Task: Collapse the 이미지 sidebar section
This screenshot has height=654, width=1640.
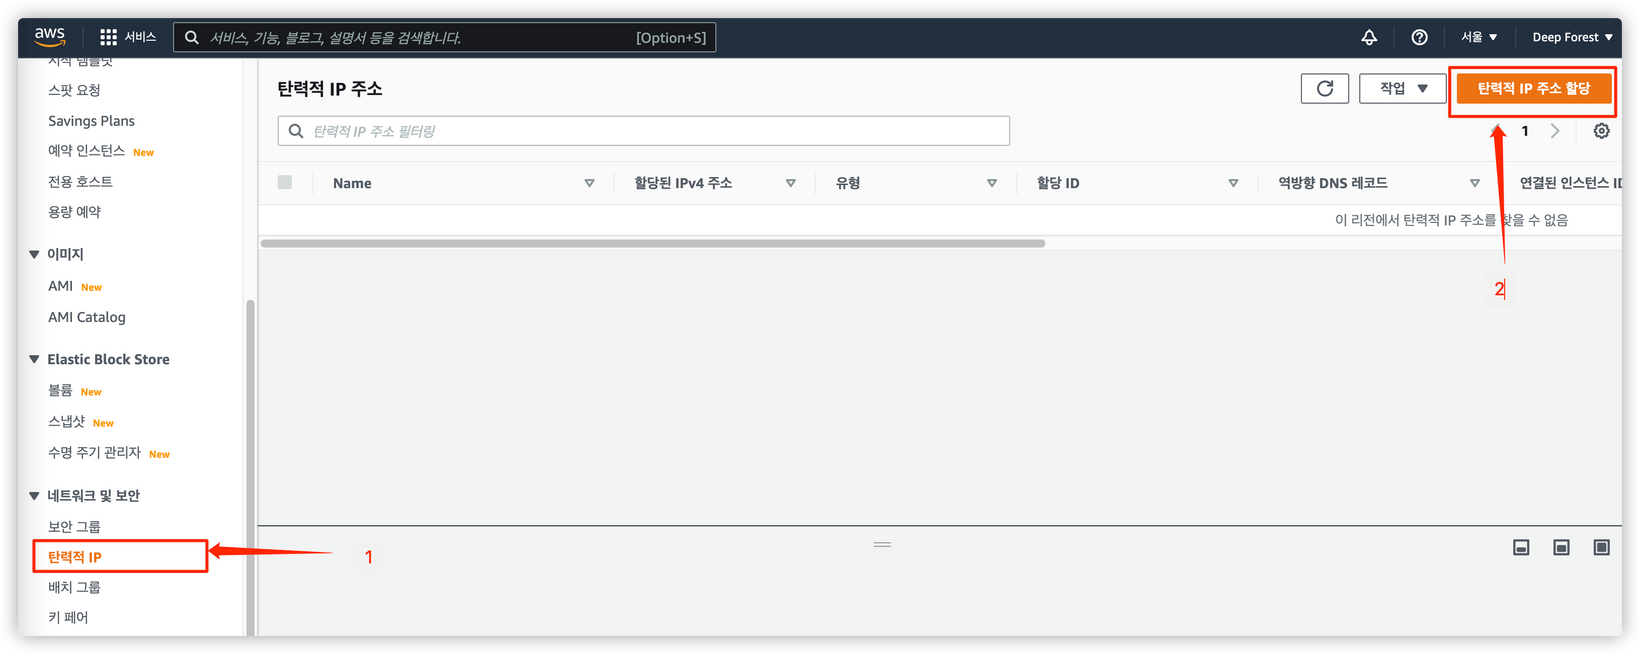Action: [x=34, y=254]
